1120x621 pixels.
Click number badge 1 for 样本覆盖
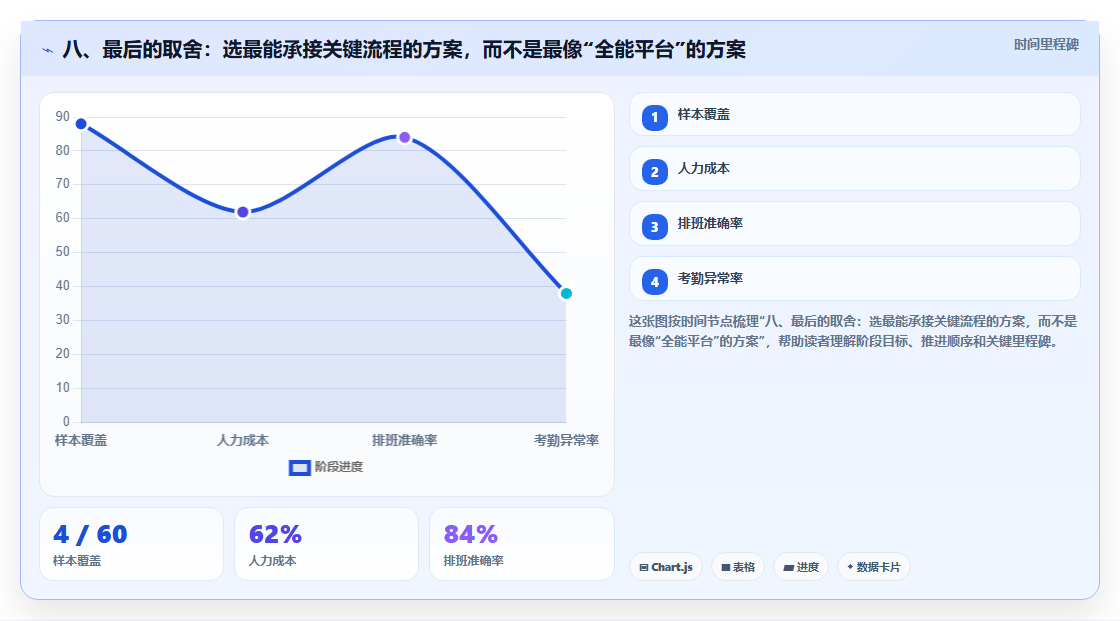[x=654, y=117]
